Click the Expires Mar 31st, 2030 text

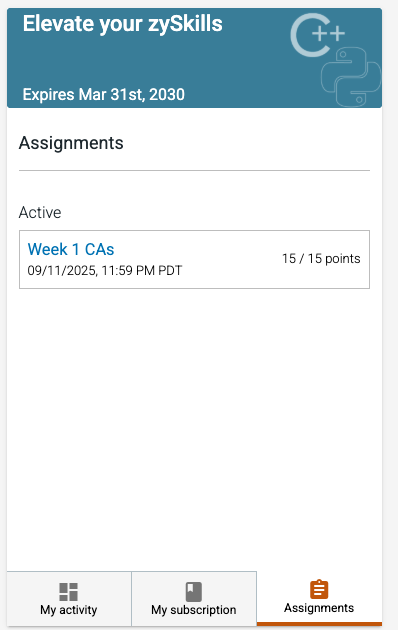pyautogui.click(x=104, y=95)
